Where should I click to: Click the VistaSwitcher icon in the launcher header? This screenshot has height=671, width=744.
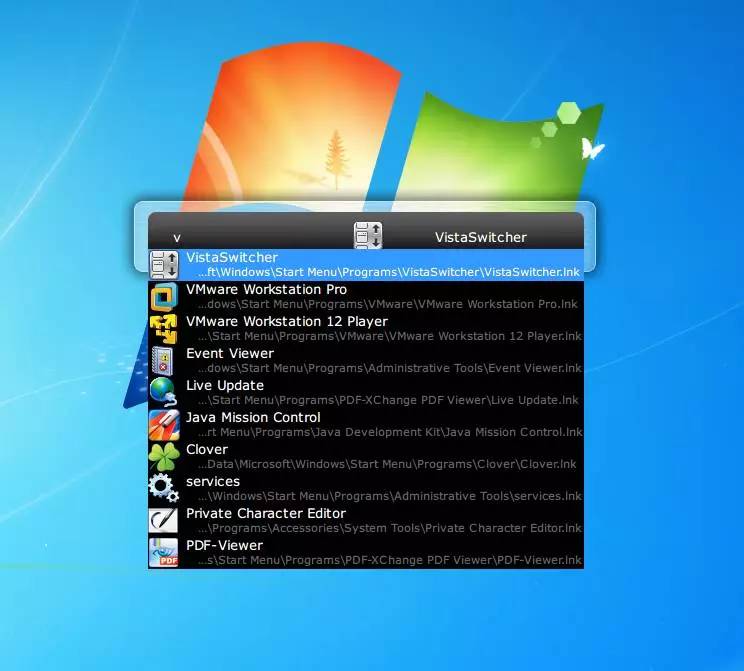click(368, 235)
